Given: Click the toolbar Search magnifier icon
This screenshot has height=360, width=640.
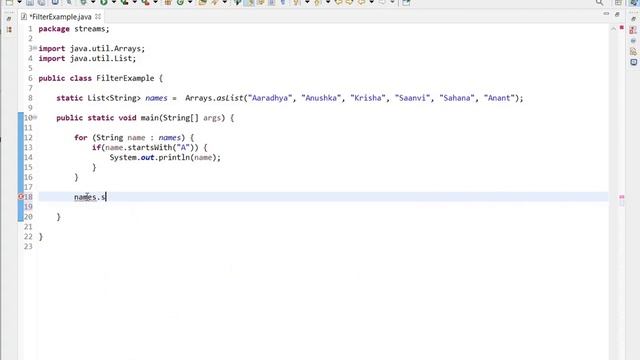Looking at the screenshot, I should tap(599, 2).
